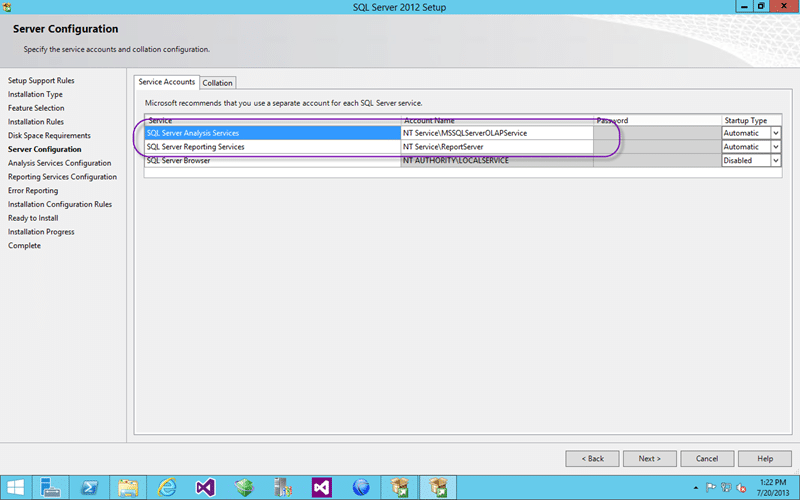Launch Internet Explorer from the taskbar

[167, 488]
